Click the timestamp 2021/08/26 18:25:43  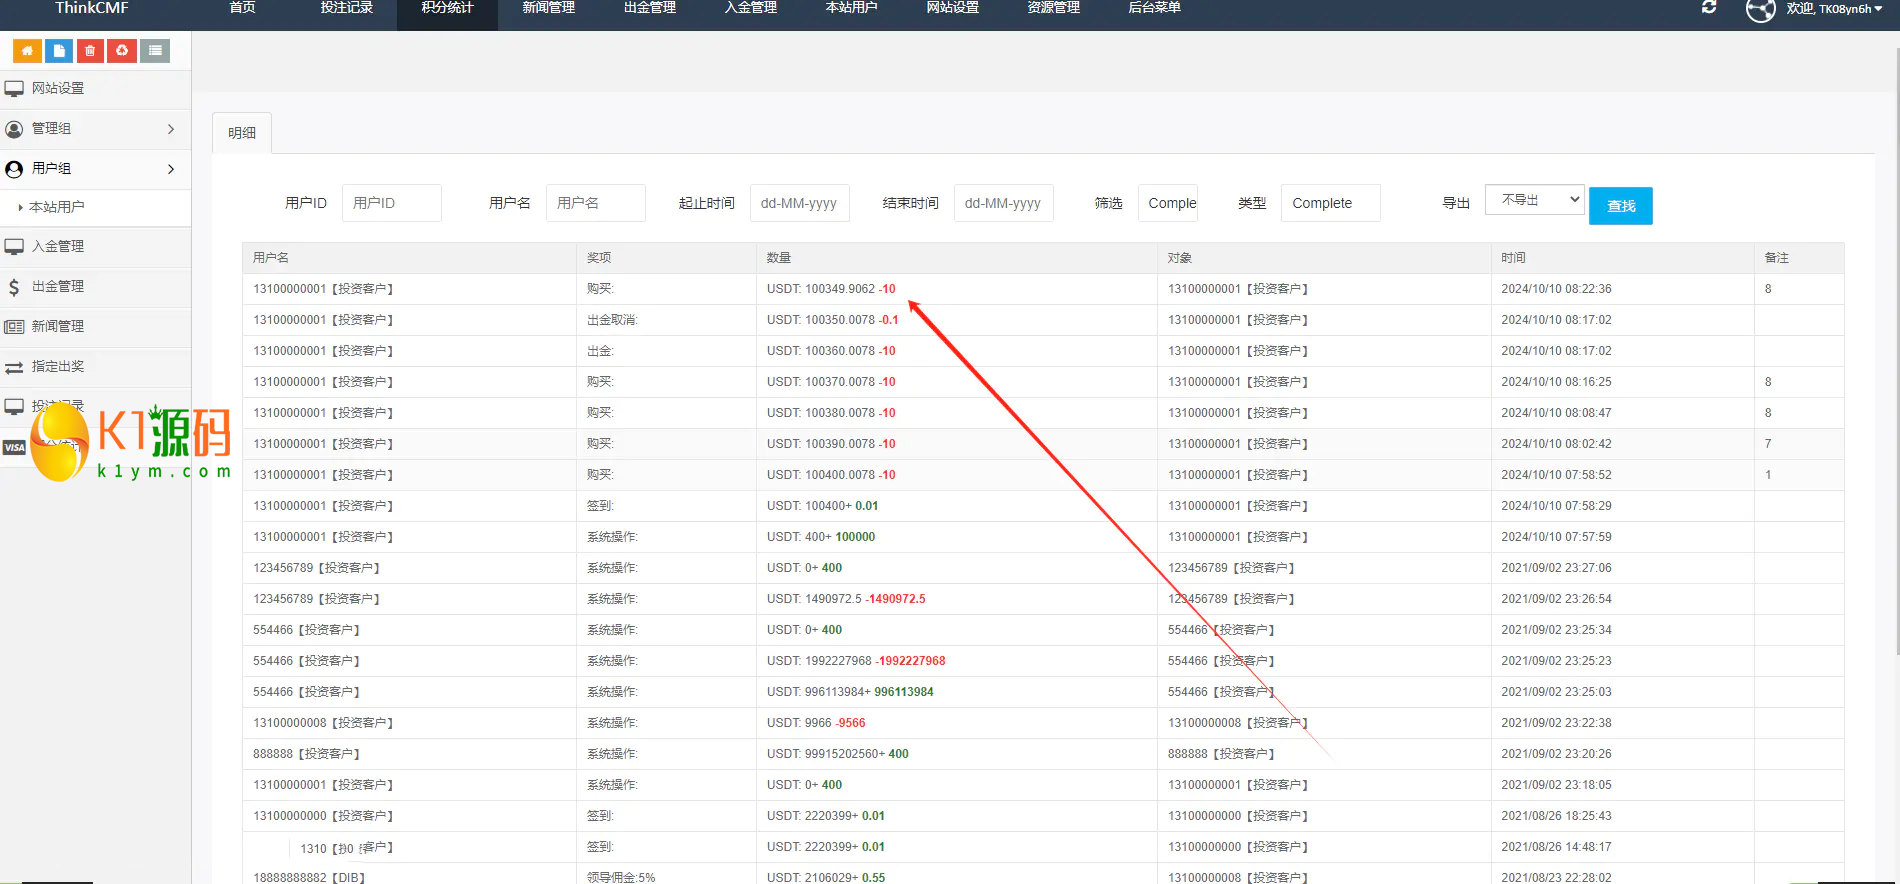(1556, 816)
